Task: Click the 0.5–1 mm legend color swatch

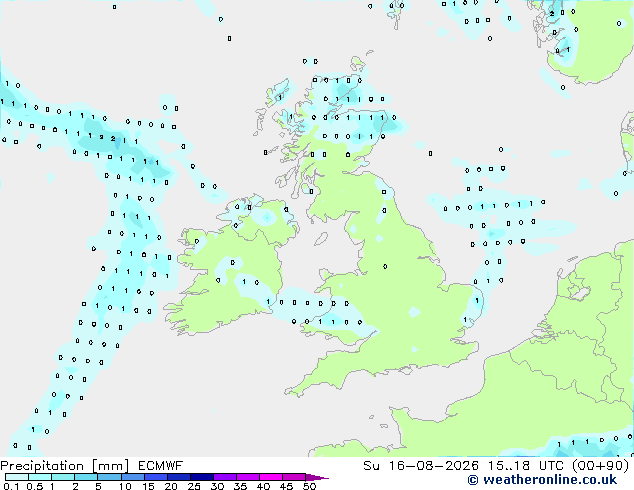Action: (40, 477)
